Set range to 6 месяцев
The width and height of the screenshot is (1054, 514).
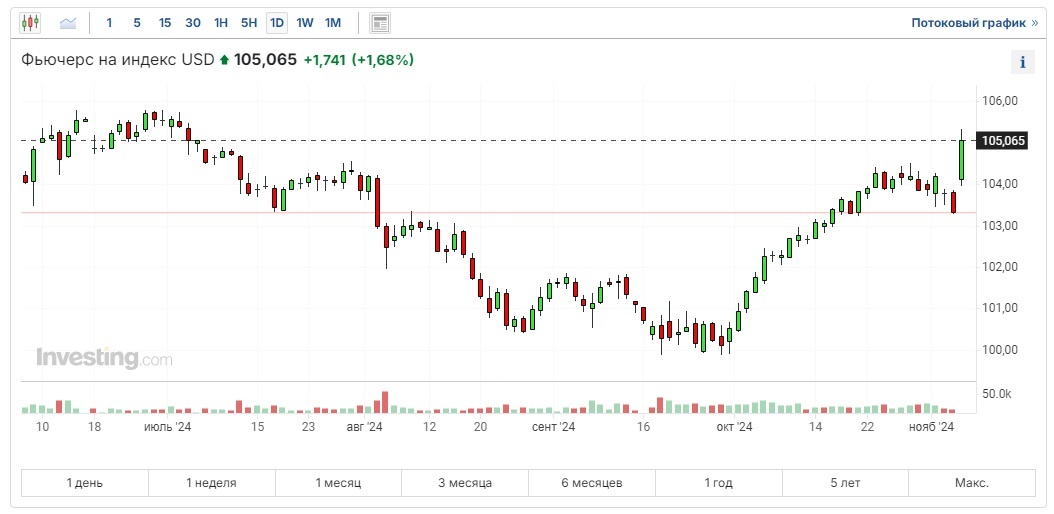pos(592,483)
